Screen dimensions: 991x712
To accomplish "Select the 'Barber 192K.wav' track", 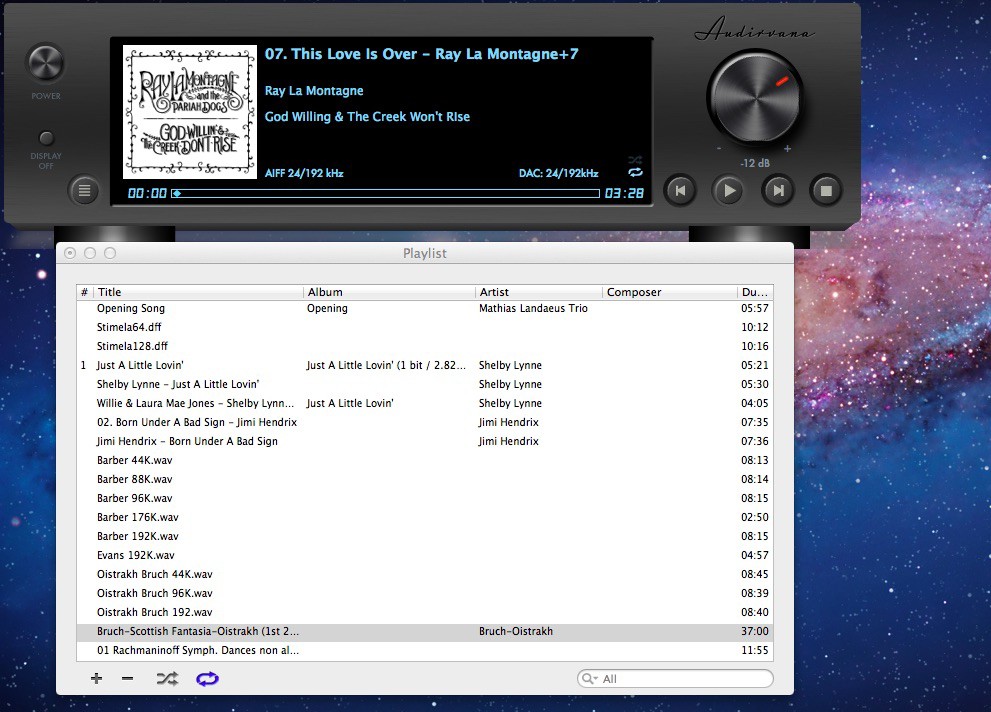I will click(x=425, y=536).
